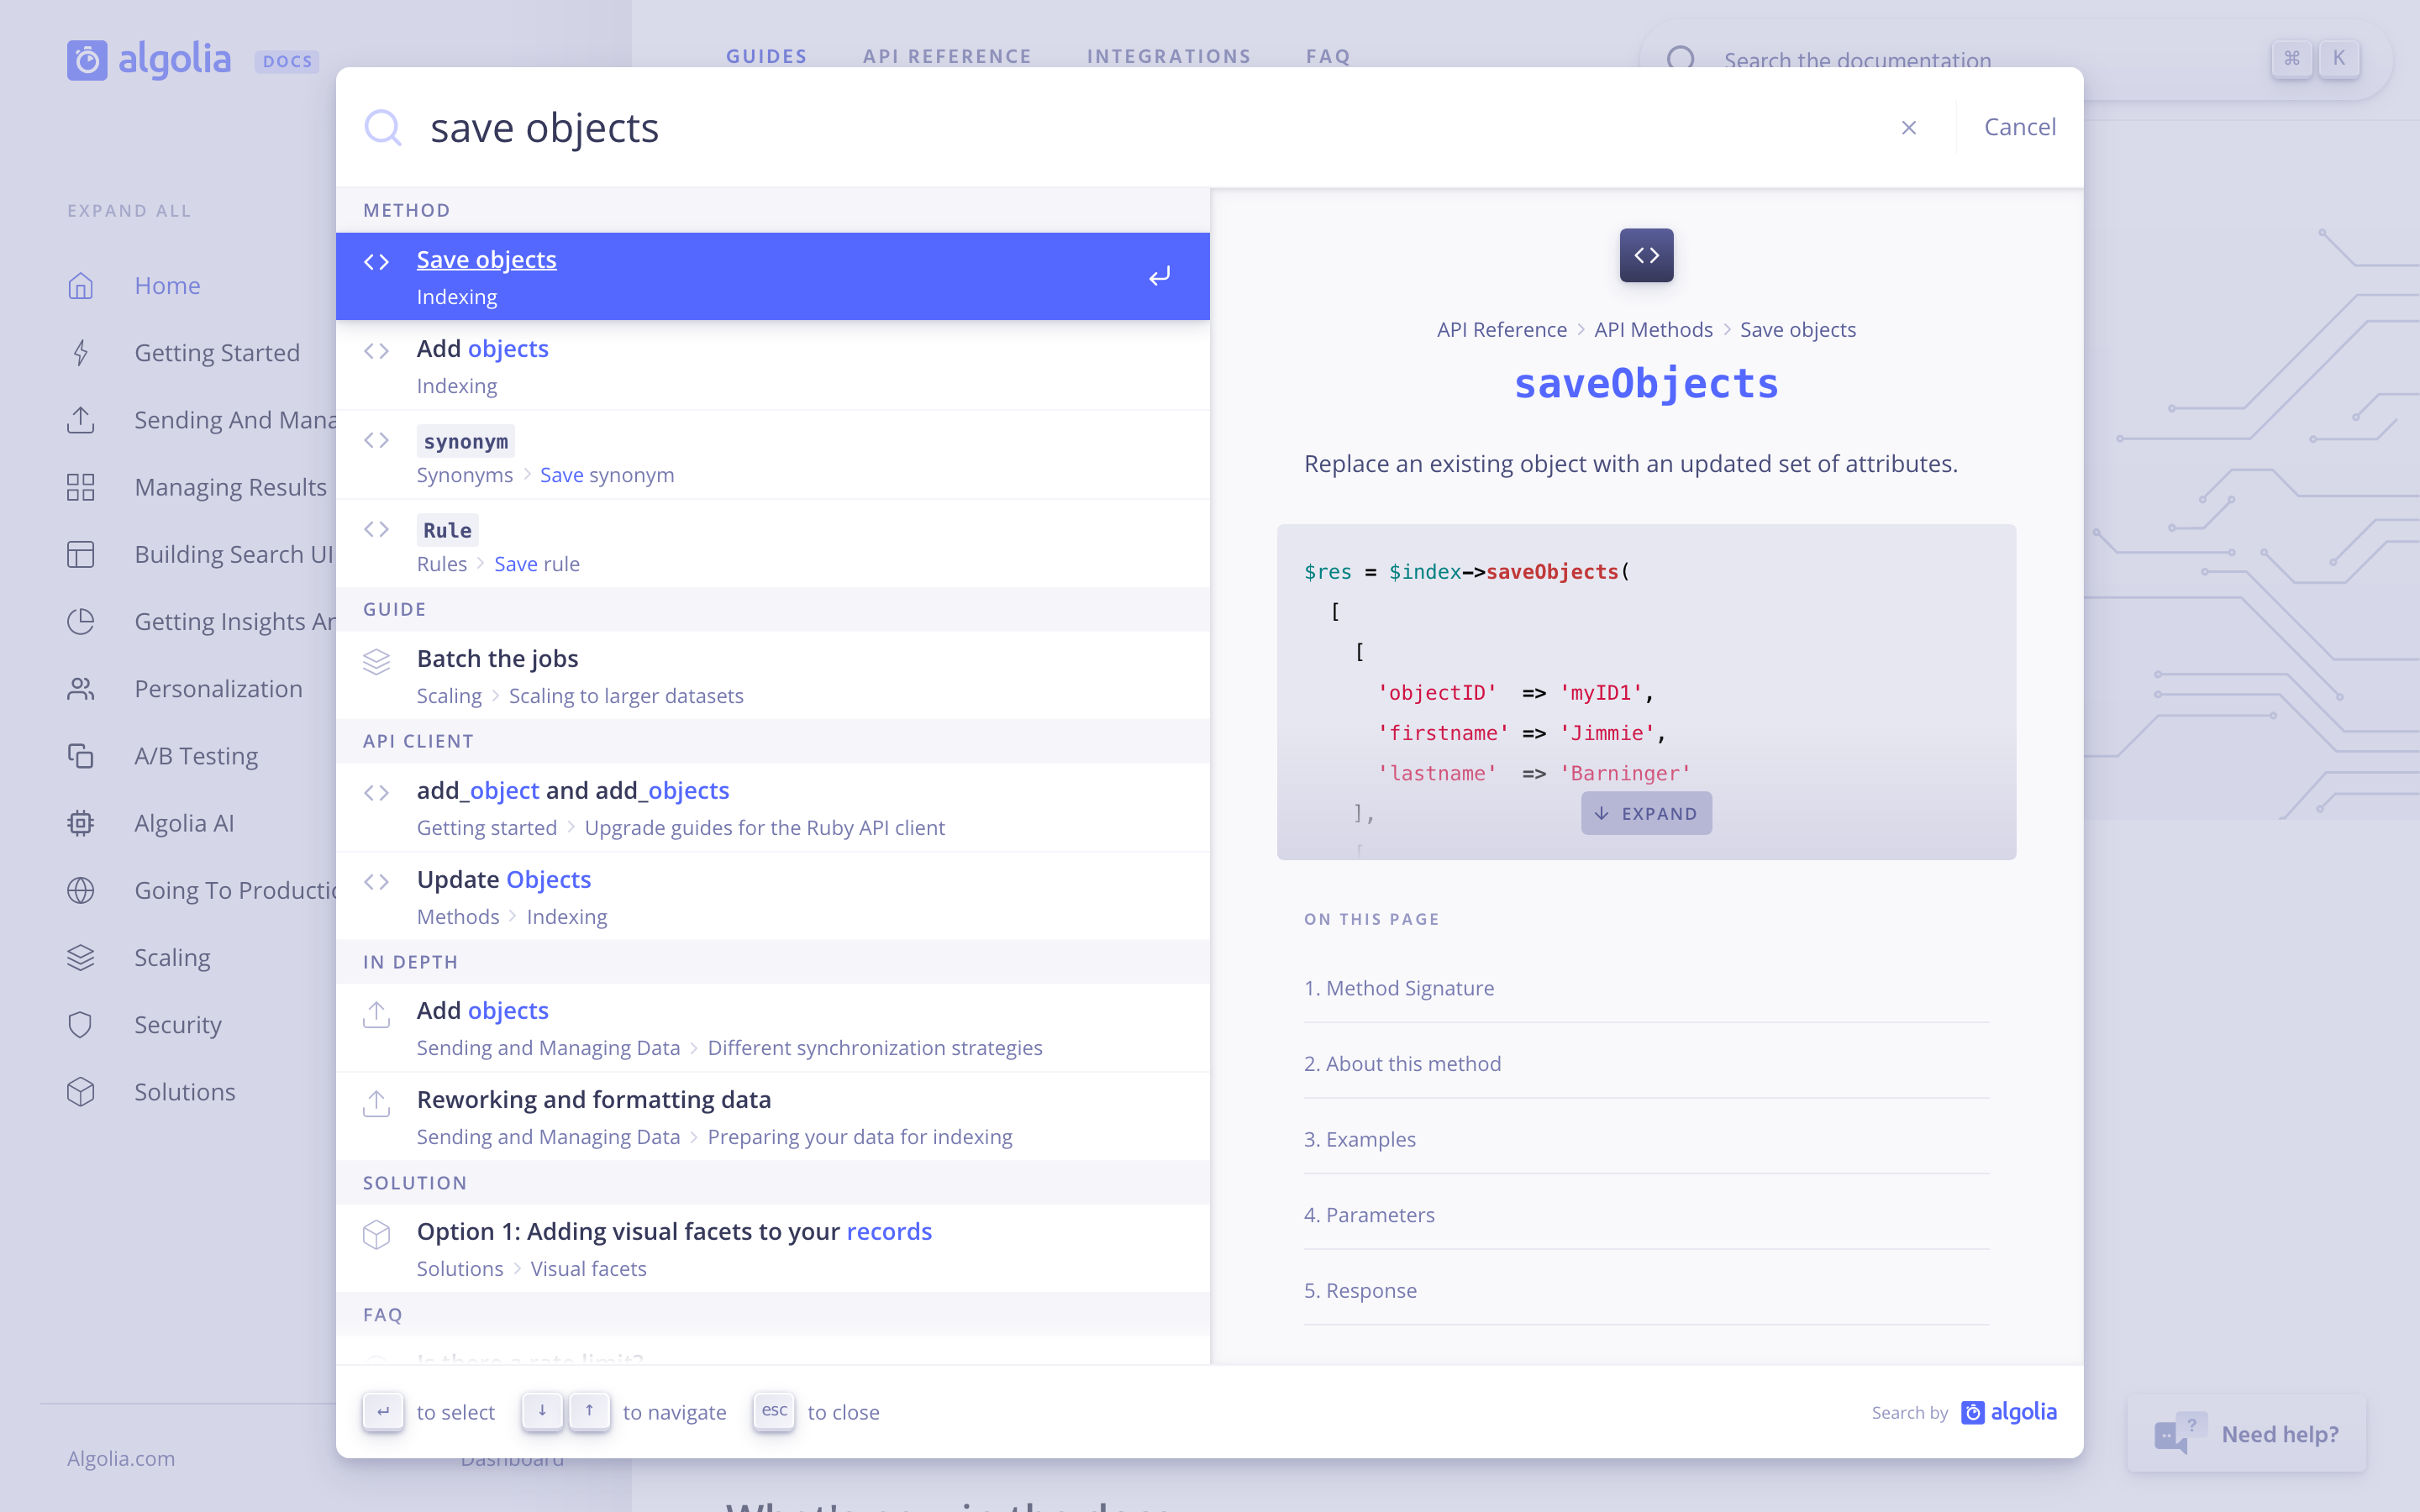
Task: Open Algolia logo in Search by footer
Action: (2008, 1411)
